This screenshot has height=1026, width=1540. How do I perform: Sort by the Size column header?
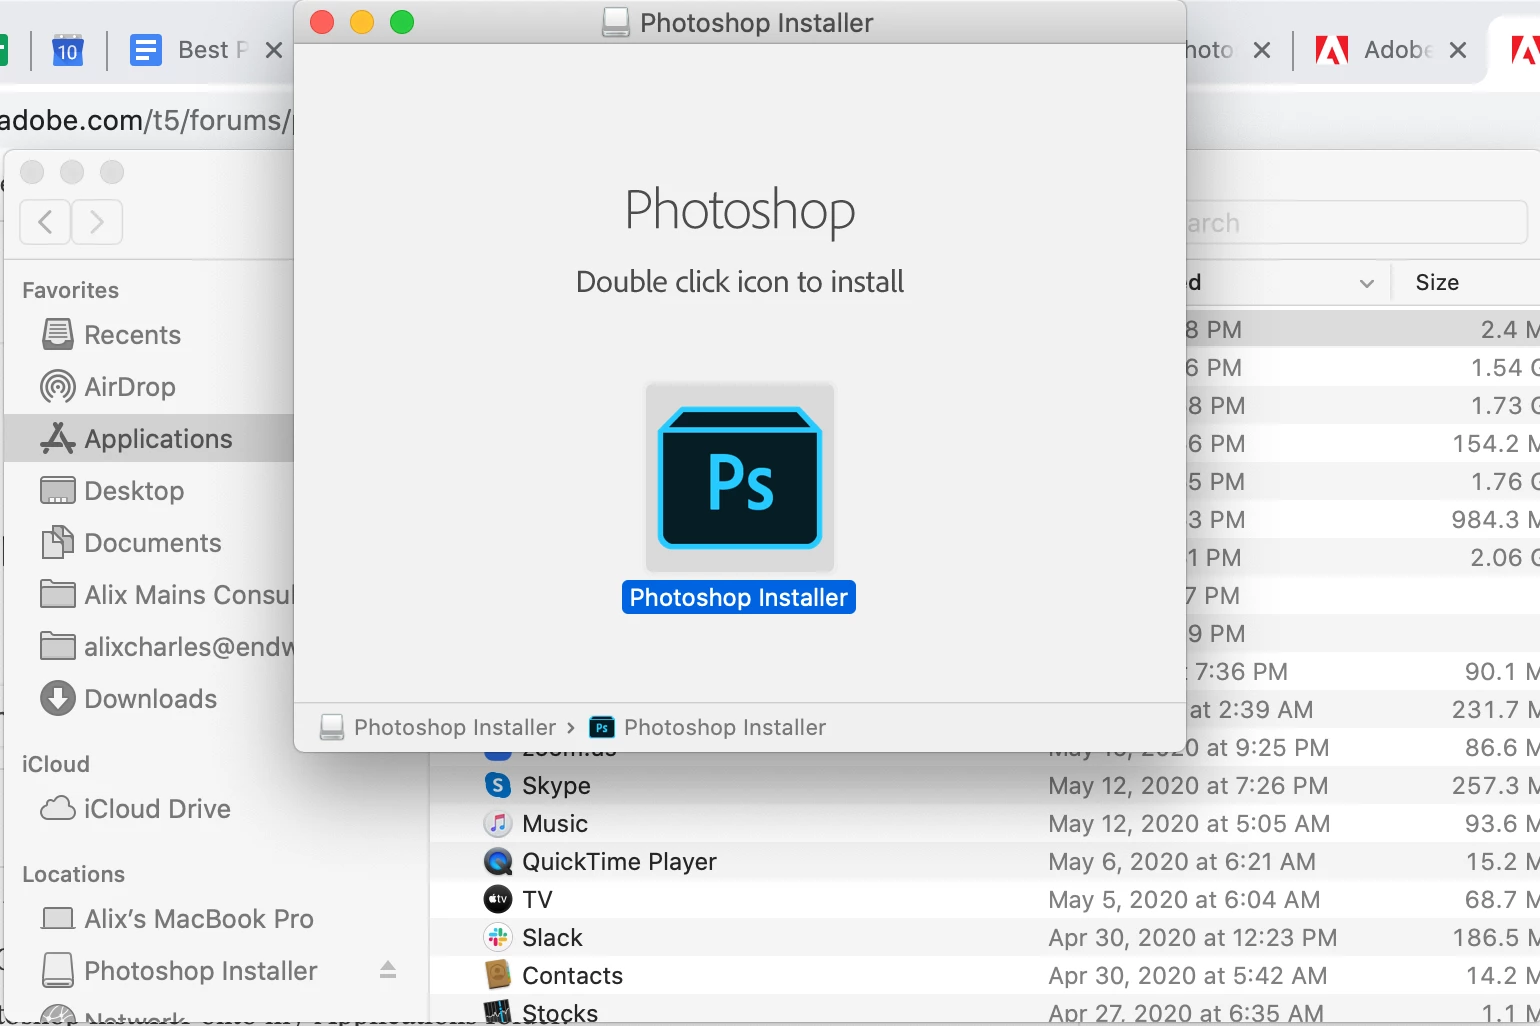(1437, 282)
